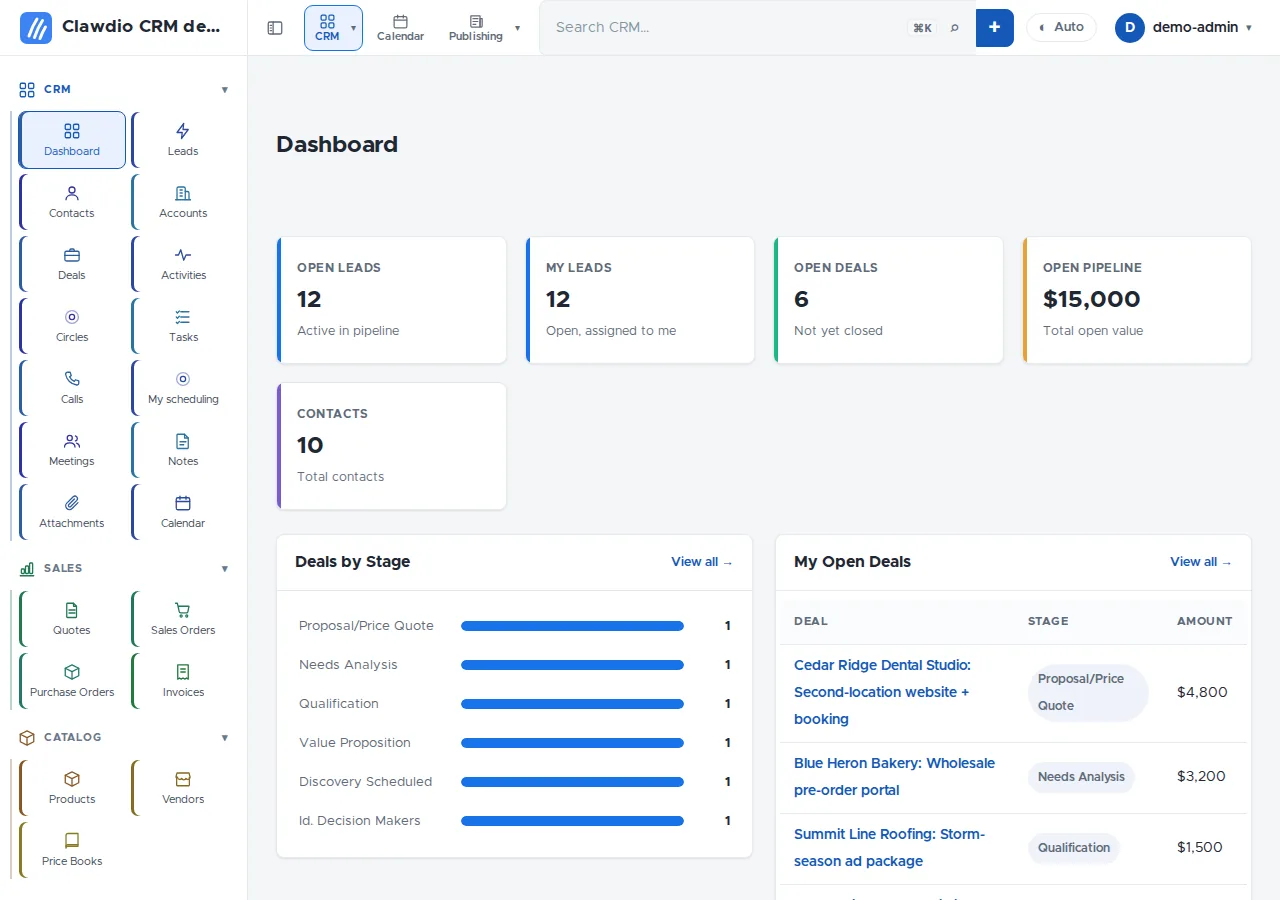Click the search magnifier icon
Screen dimensions: 1280x900
click(x=954, y=28)
